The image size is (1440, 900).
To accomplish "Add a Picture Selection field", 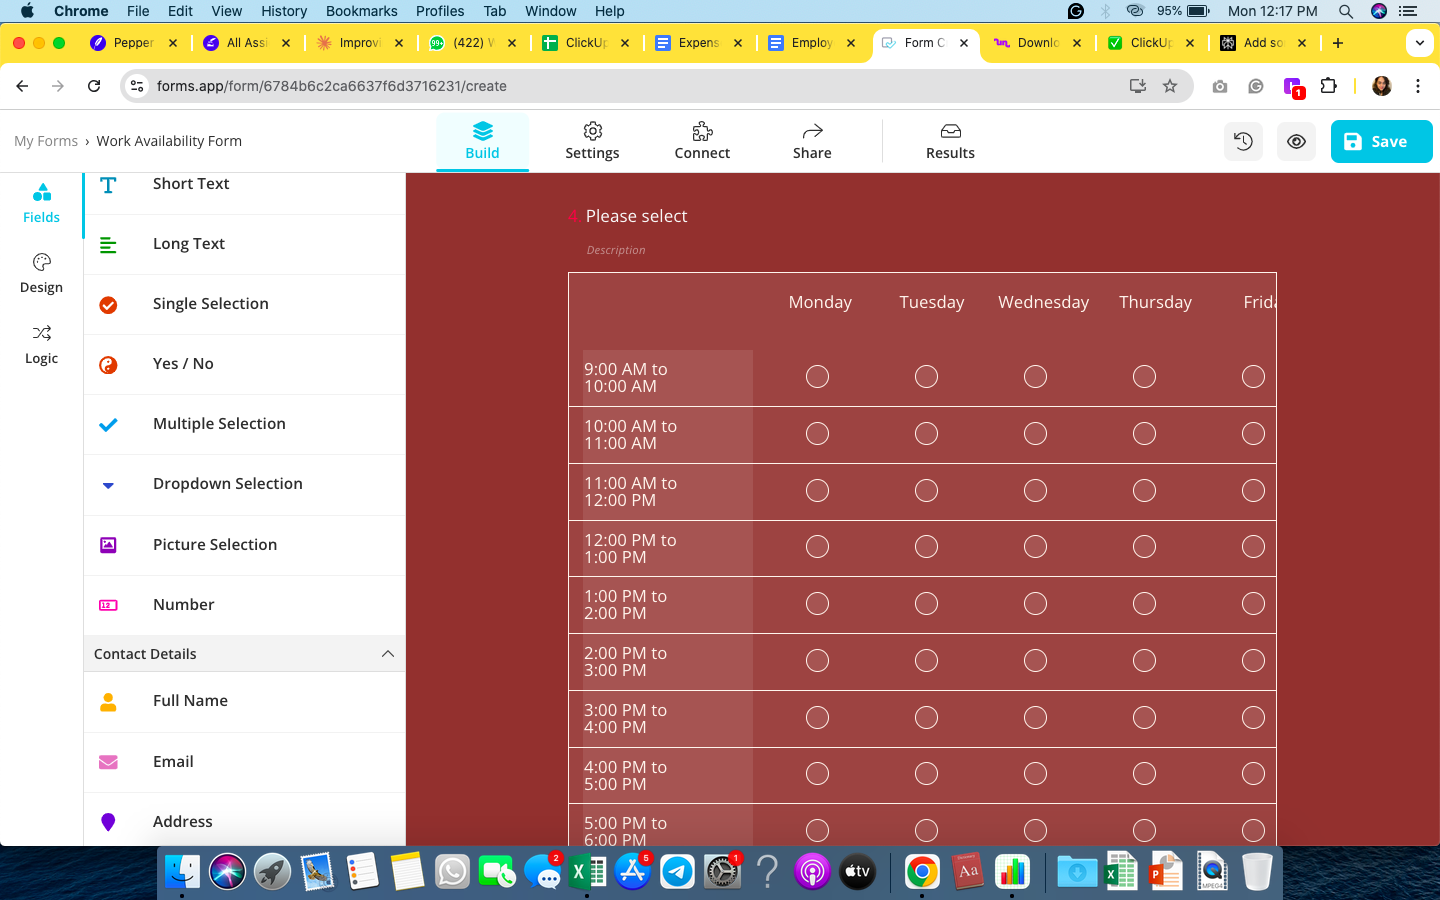I will point(214,544).
